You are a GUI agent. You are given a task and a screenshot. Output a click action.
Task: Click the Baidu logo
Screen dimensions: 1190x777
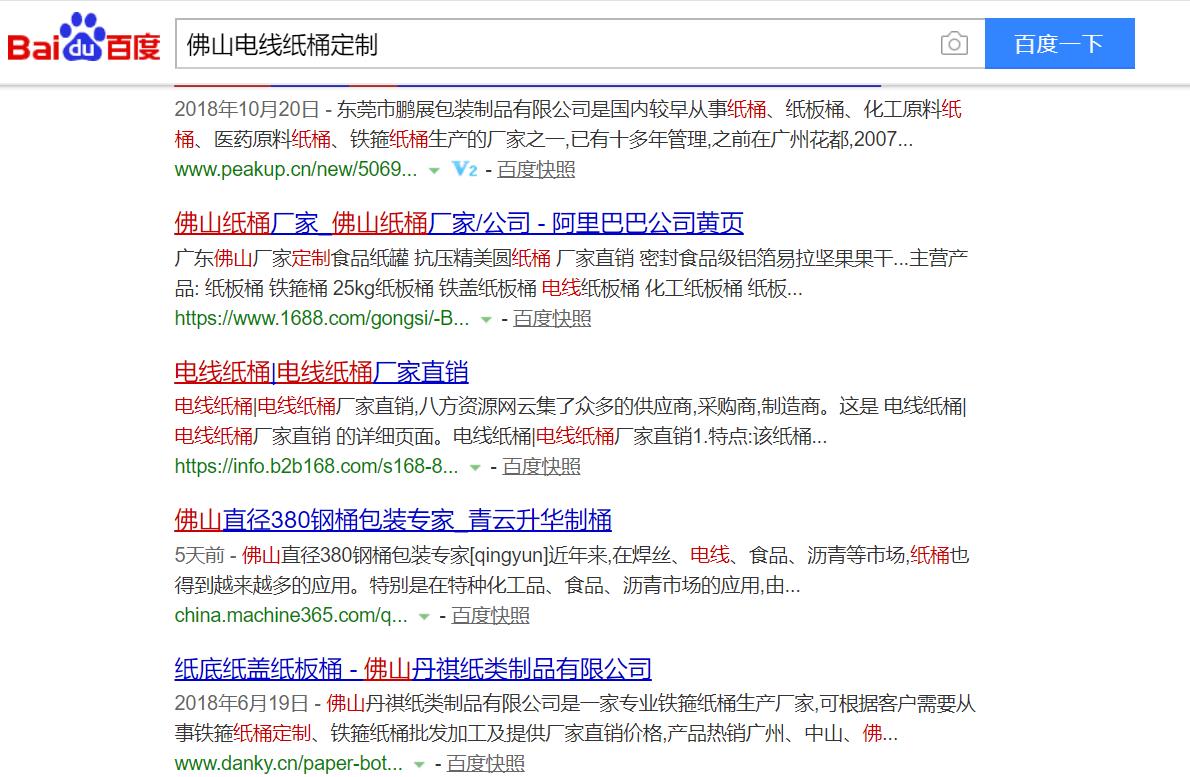pyautogui.click(x=83, y=38)
